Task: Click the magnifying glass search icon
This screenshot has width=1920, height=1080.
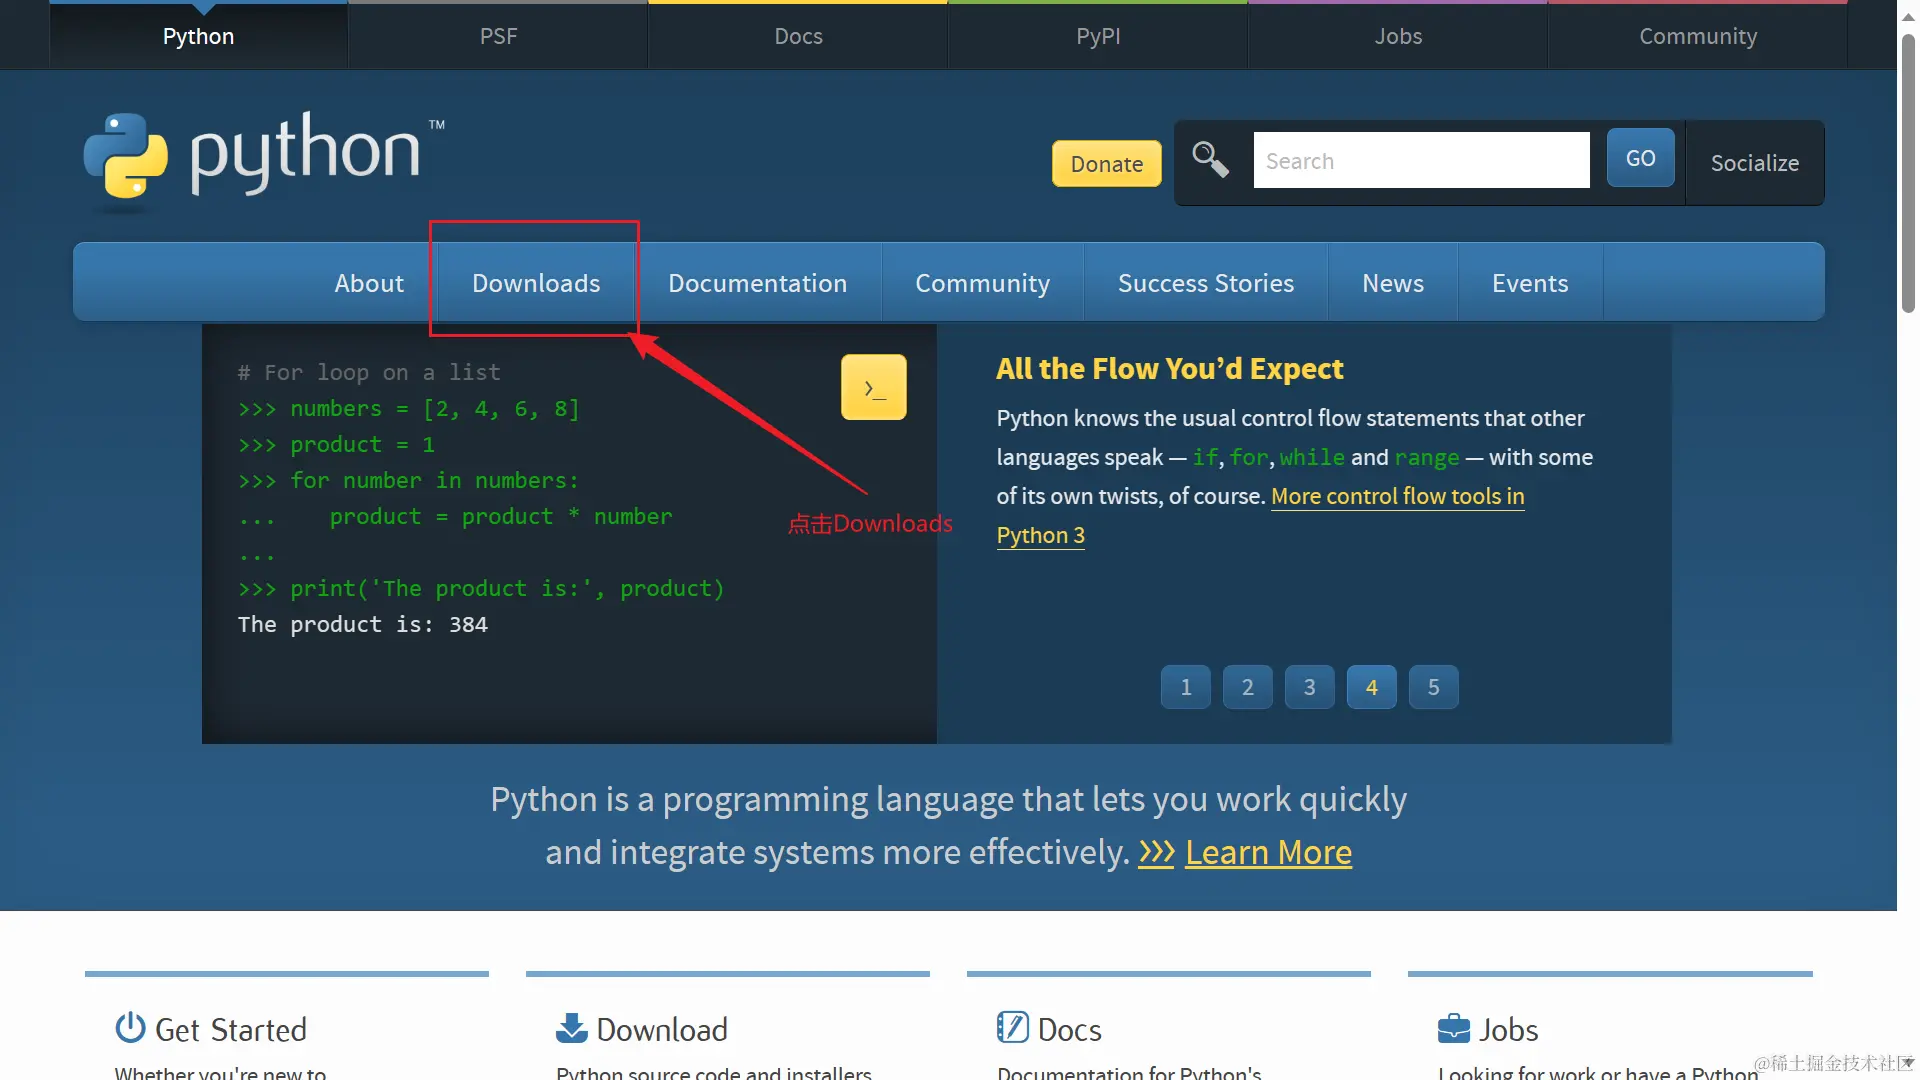Action: [1210, 159]
